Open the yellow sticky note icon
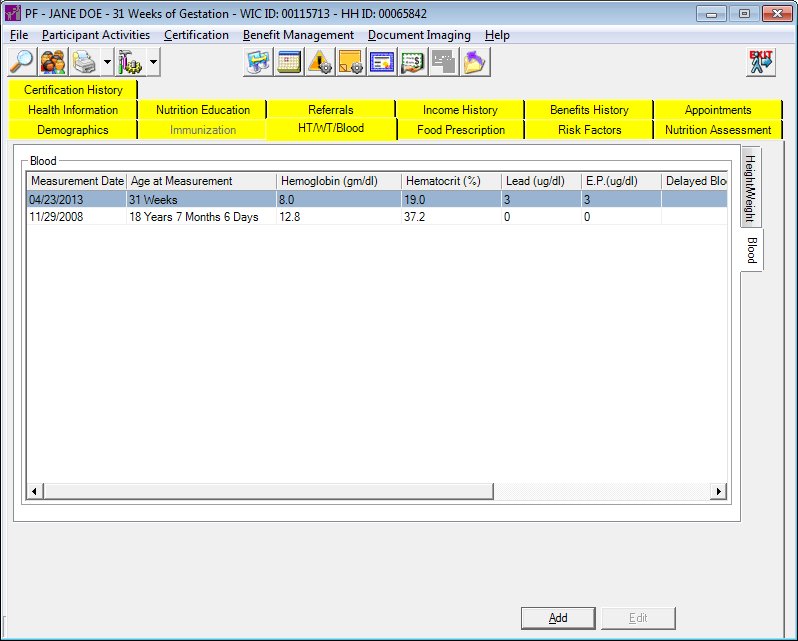This screenshot has width=798, height=641. pos(351,62)
